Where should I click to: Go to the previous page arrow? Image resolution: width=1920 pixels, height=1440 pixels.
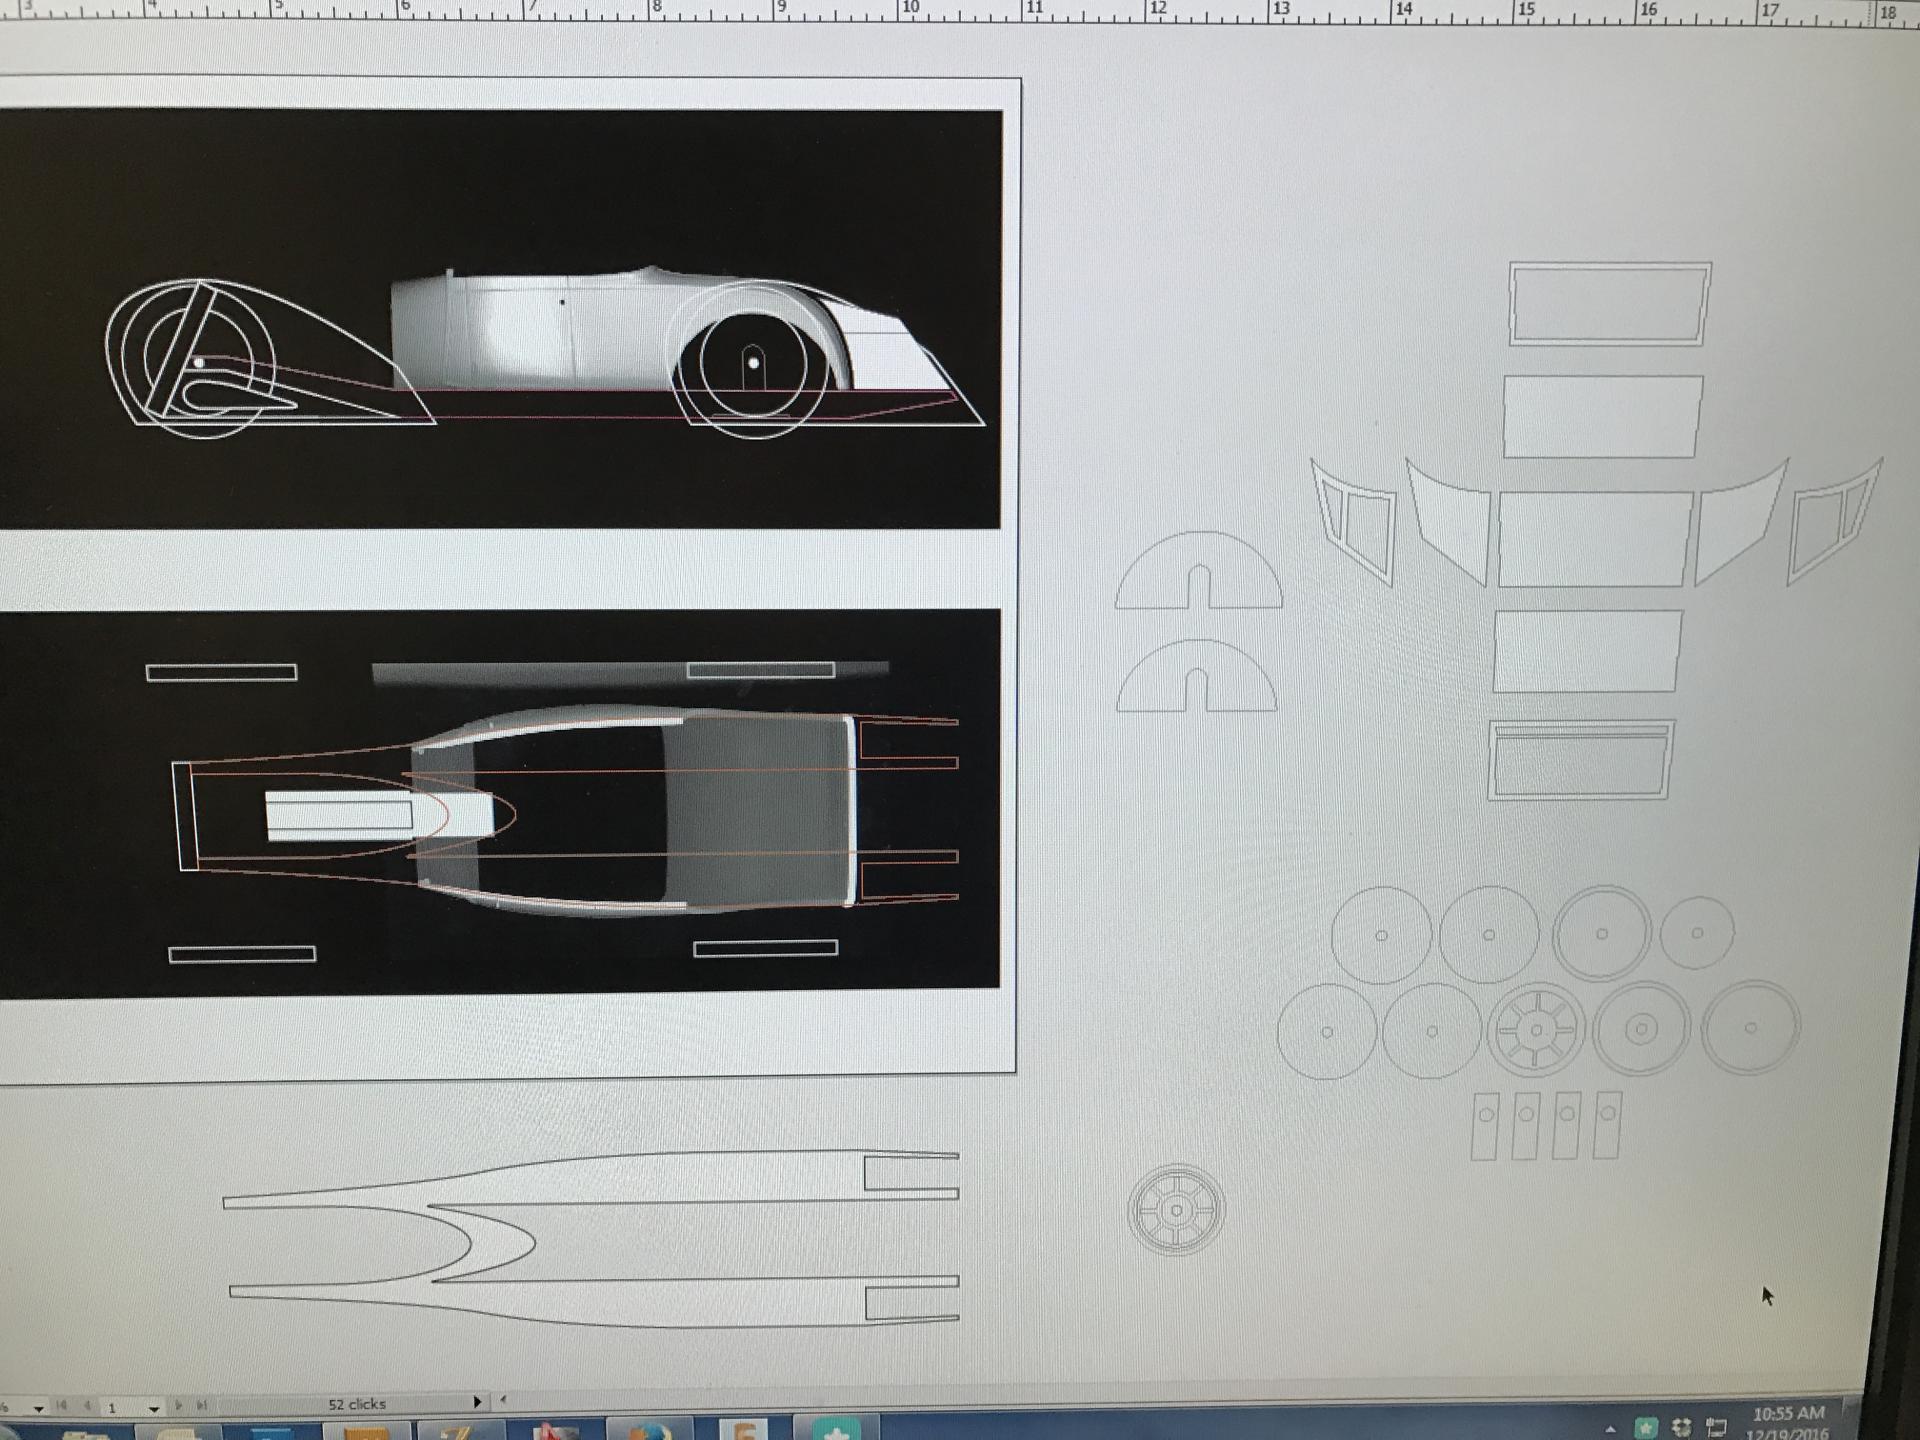tap(88, 1405)
